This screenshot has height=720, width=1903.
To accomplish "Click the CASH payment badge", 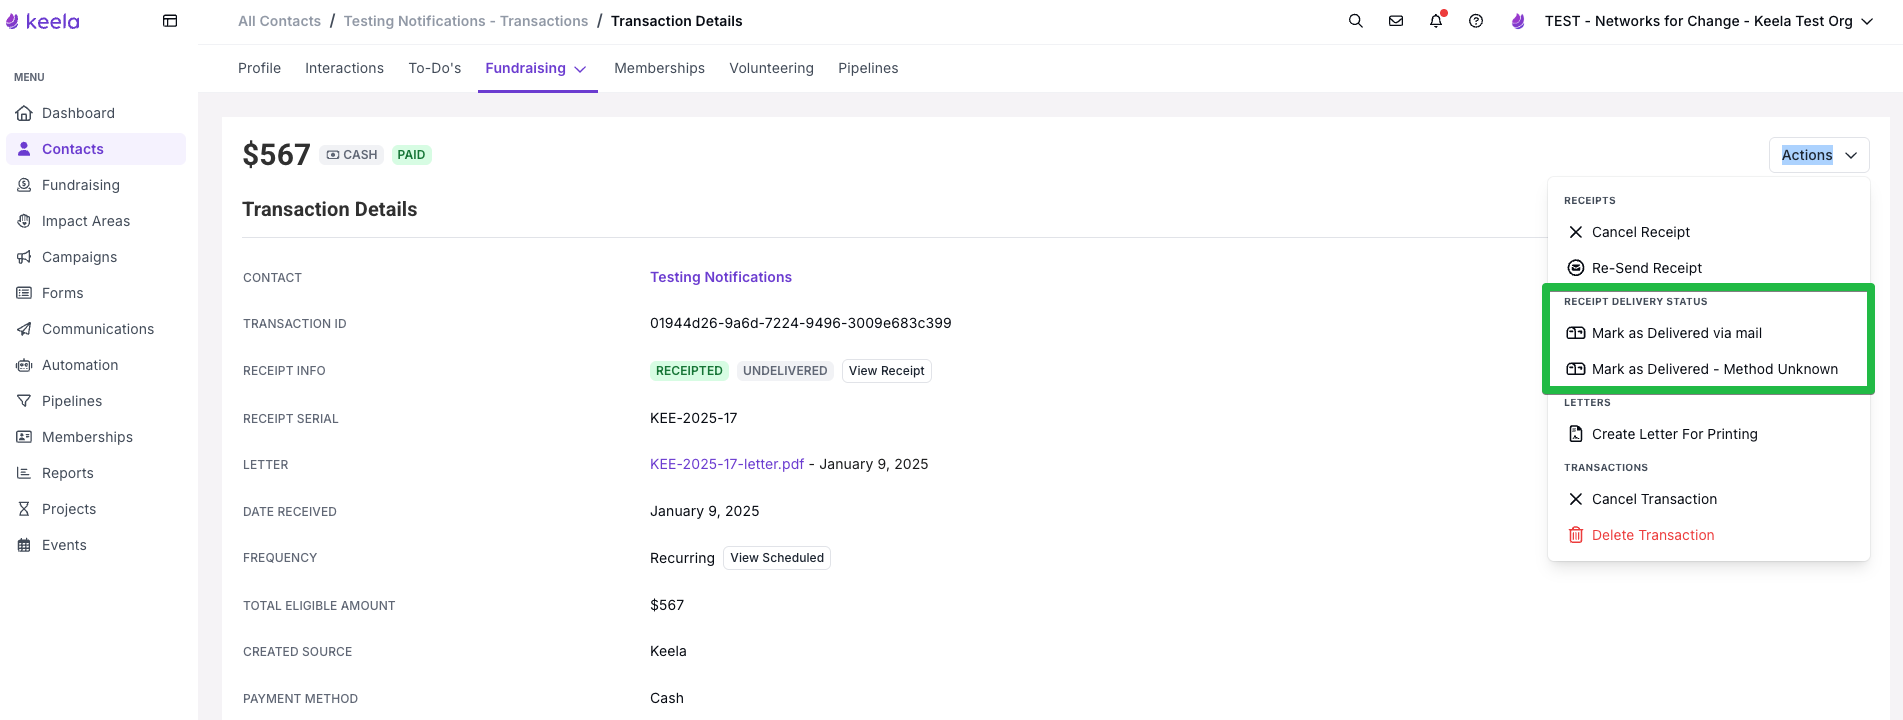I will pyautogui.click(x=352, y=155).
